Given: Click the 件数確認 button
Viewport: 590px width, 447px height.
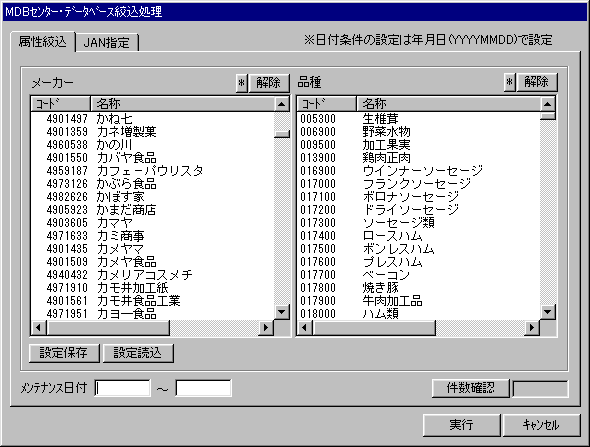Looking at the screenshot, I should pyautogui.click(x=470, y=388).
